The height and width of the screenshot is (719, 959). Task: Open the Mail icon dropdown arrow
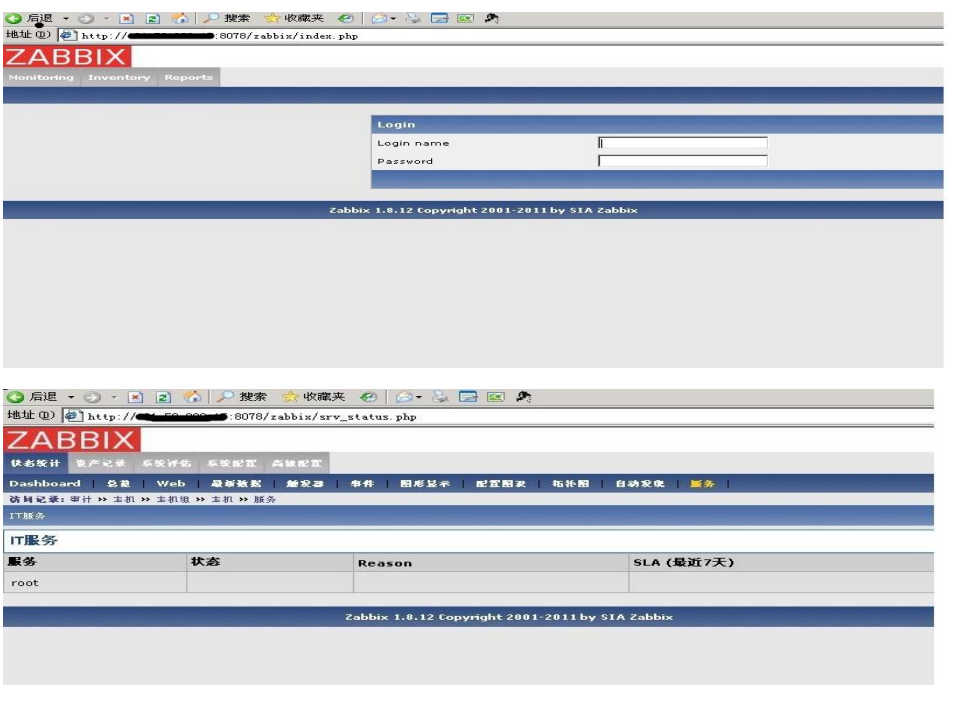pos(393,17)
